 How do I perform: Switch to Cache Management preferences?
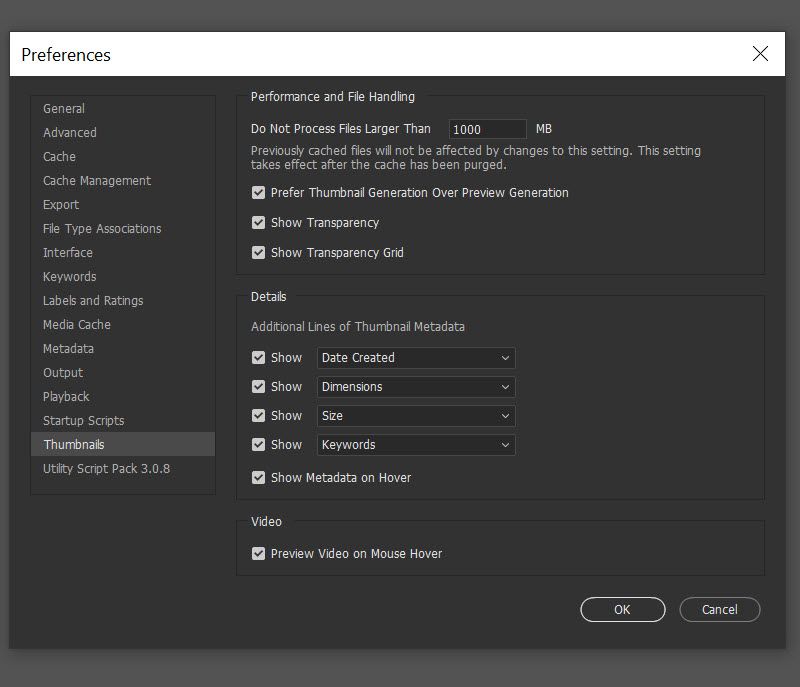(x=97, y=181)
